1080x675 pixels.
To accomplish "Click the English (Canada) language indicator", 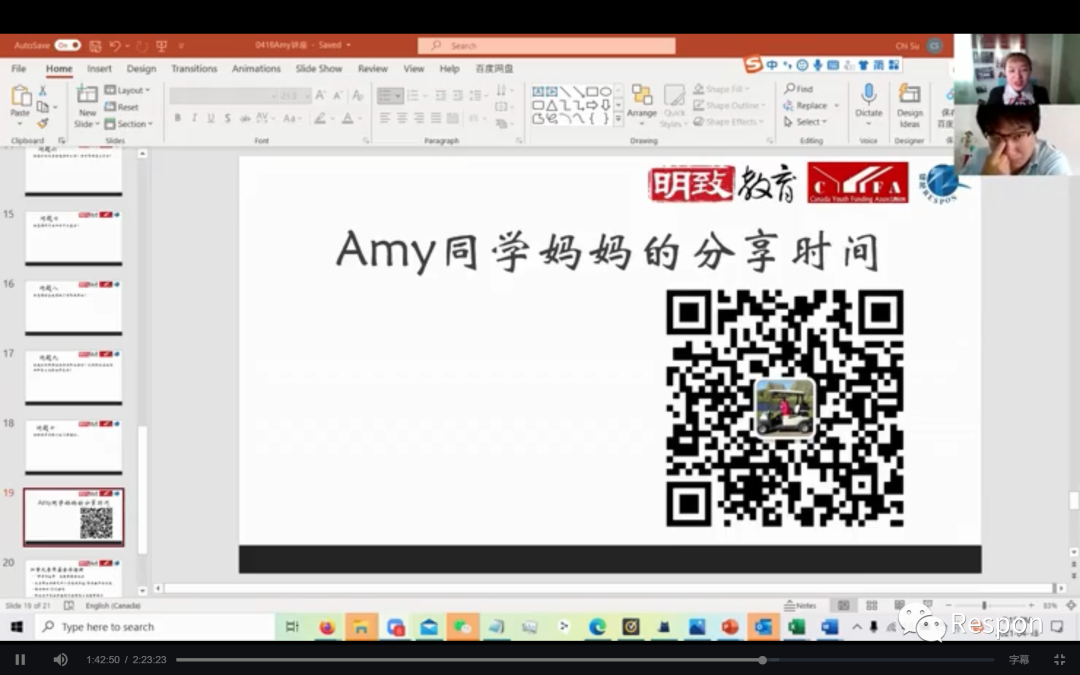I will [113, 605].
